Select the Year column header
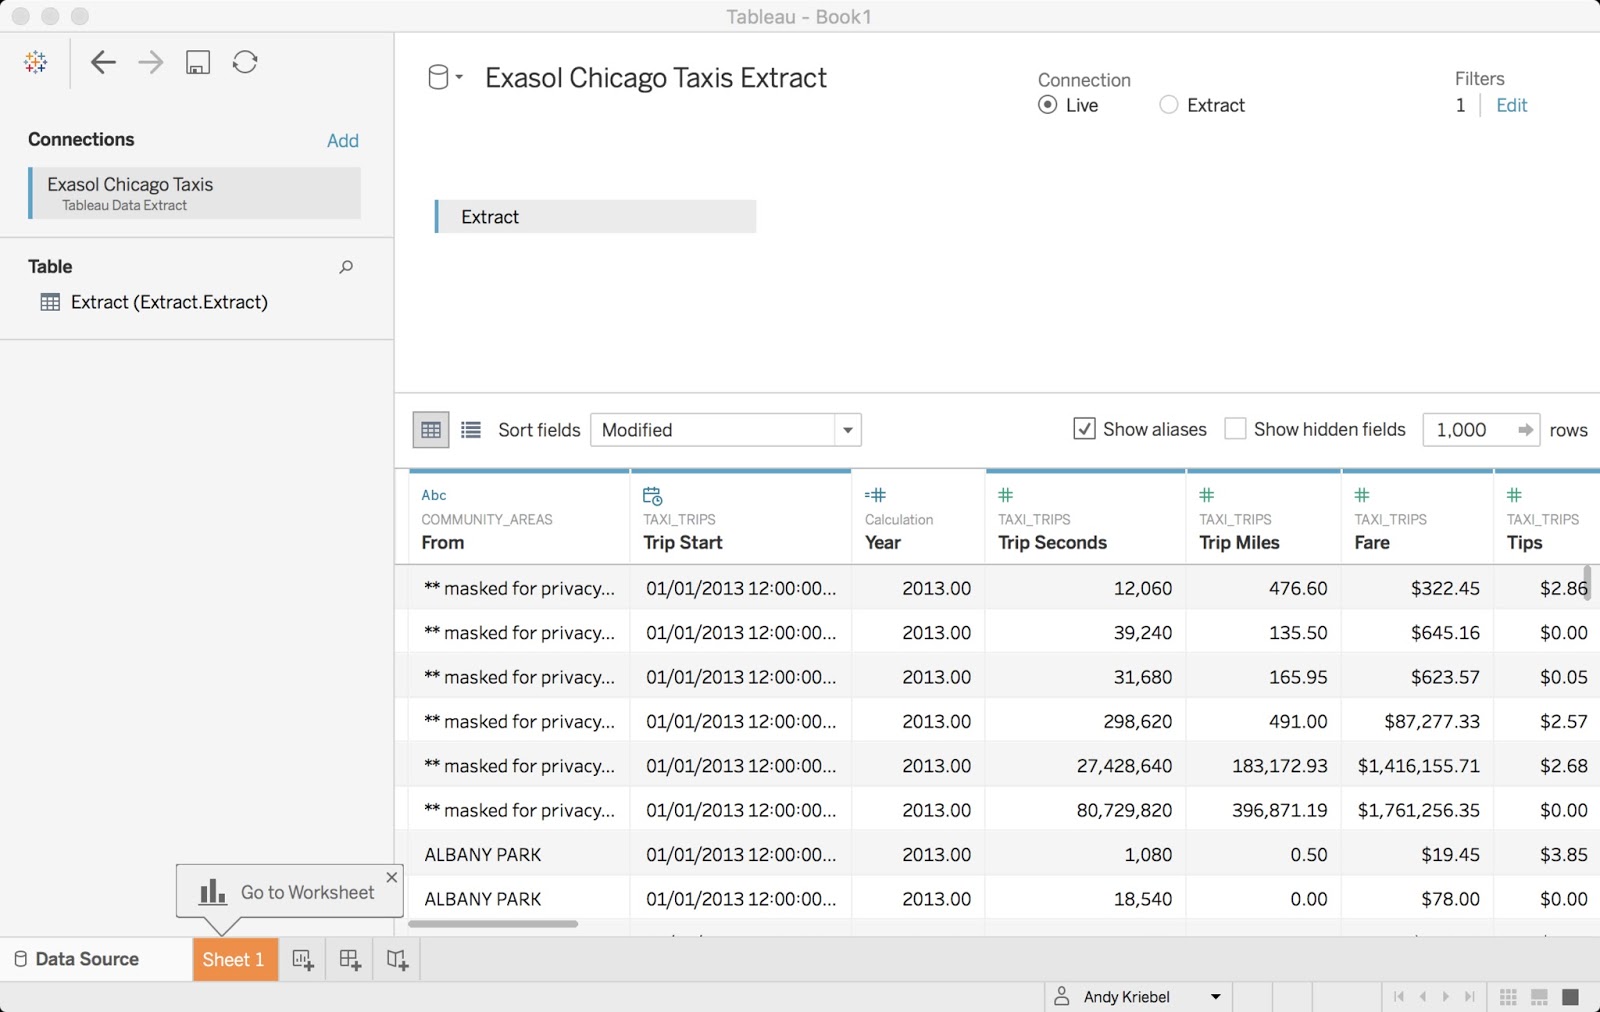1600x1012 pixels. pyautogui.click(x=919, y=518)
